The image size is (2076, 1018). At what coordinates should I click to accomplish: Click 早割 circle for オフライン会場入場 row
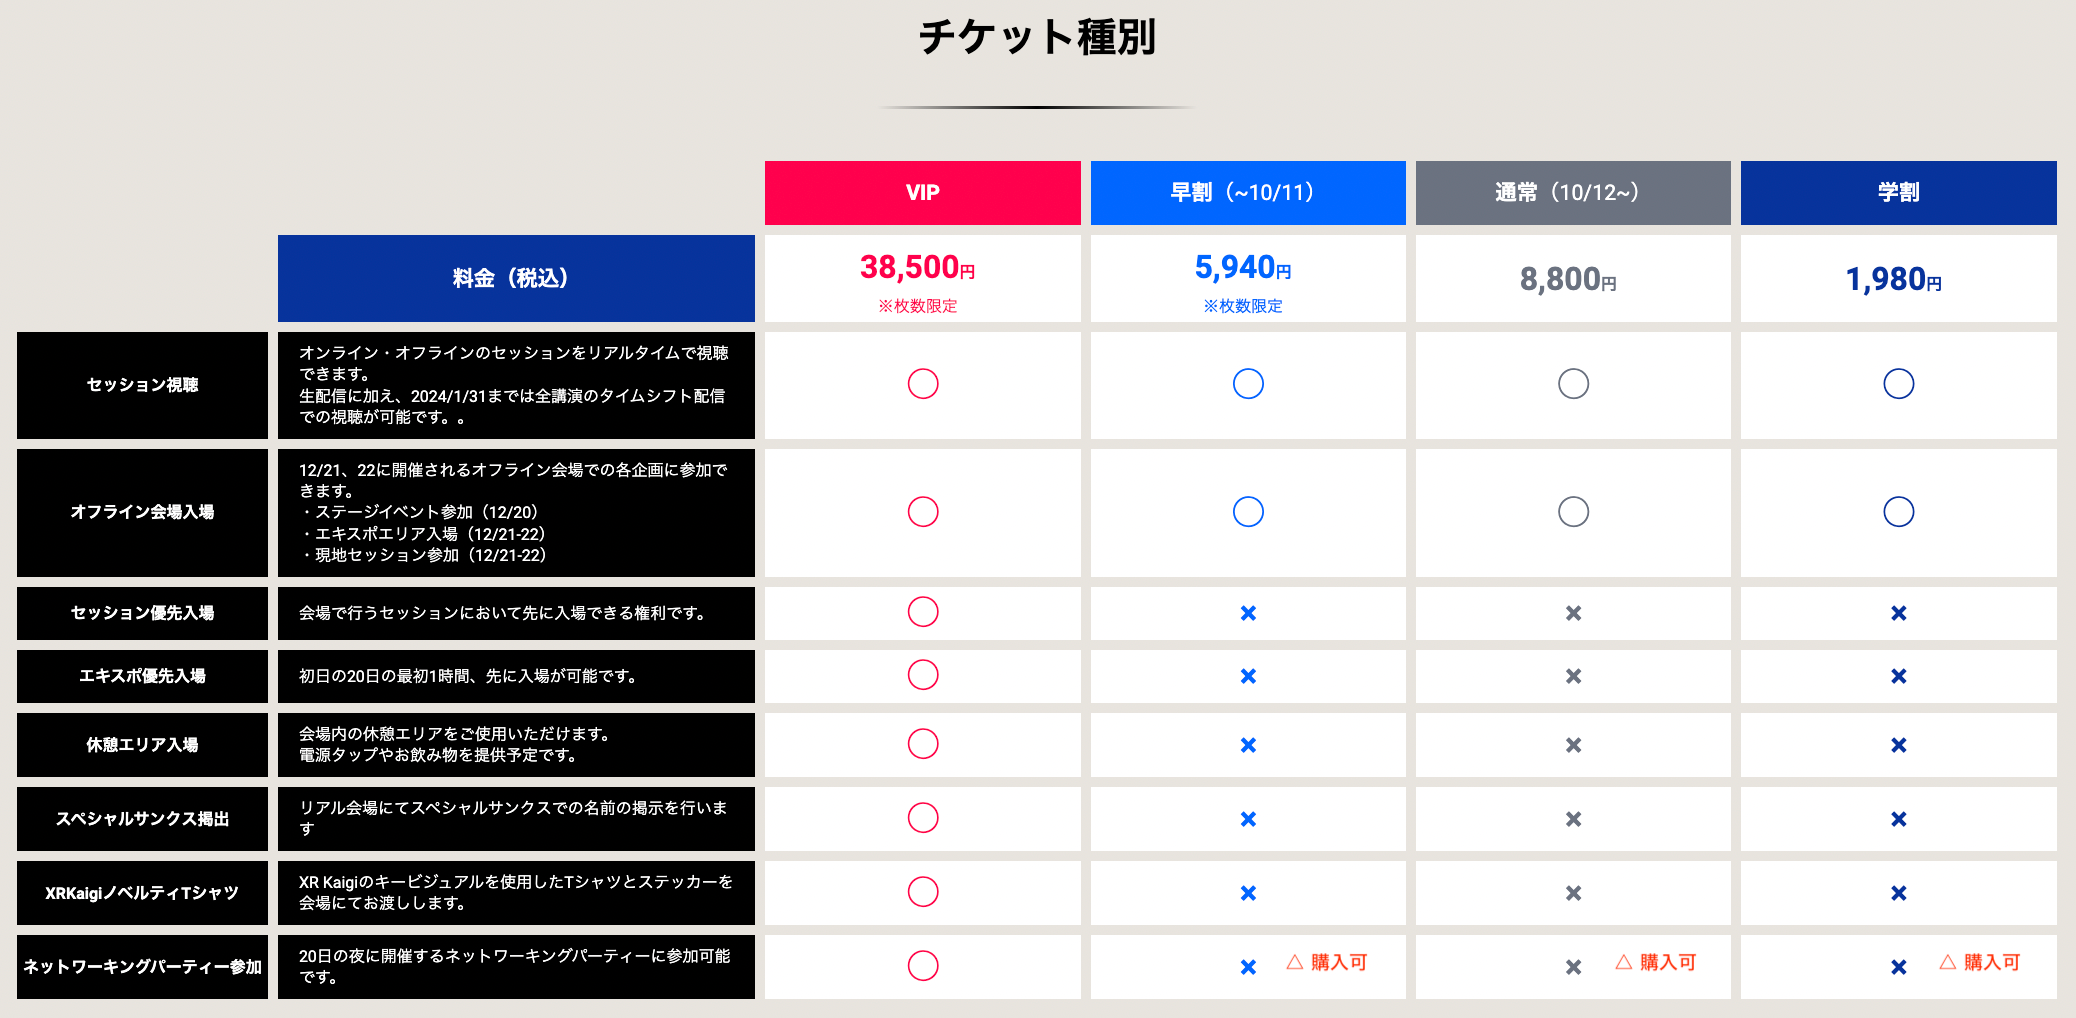1248,512
